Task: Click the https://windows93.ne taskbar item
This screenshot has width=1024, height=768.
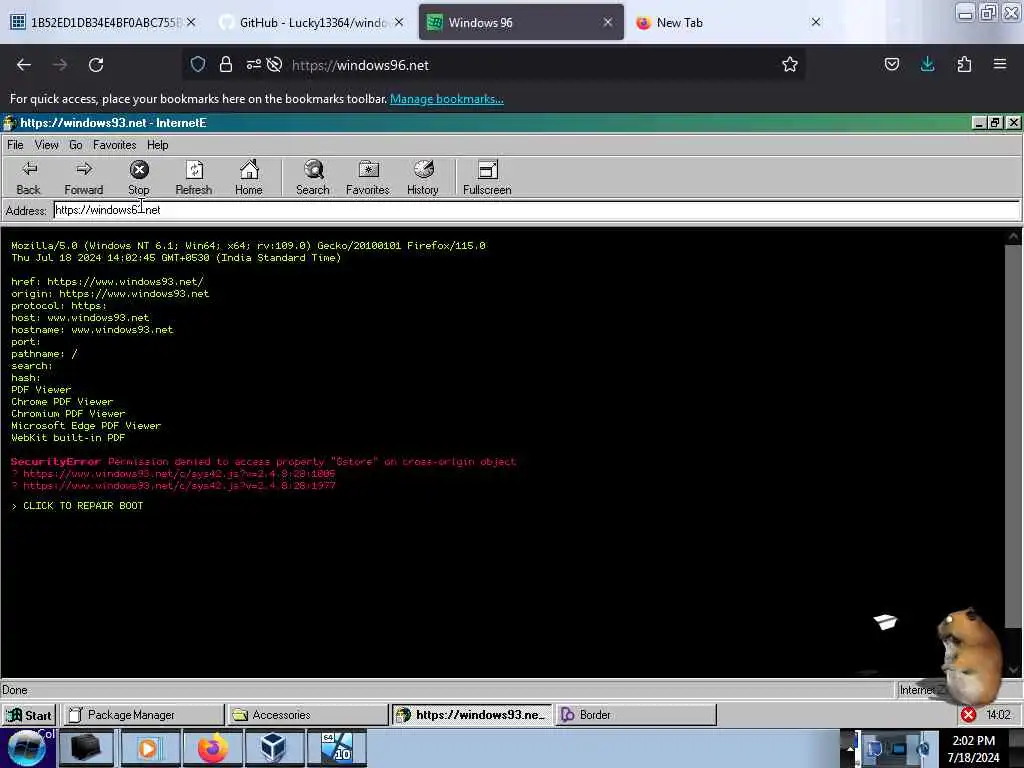Action: 472,715
